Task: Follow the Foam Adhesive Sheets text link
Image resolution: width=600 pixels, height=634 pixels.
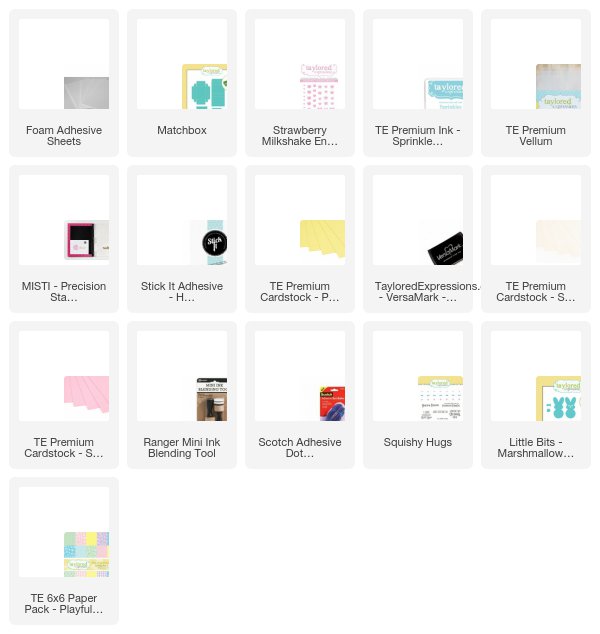Action: click(x=64, y=136)
